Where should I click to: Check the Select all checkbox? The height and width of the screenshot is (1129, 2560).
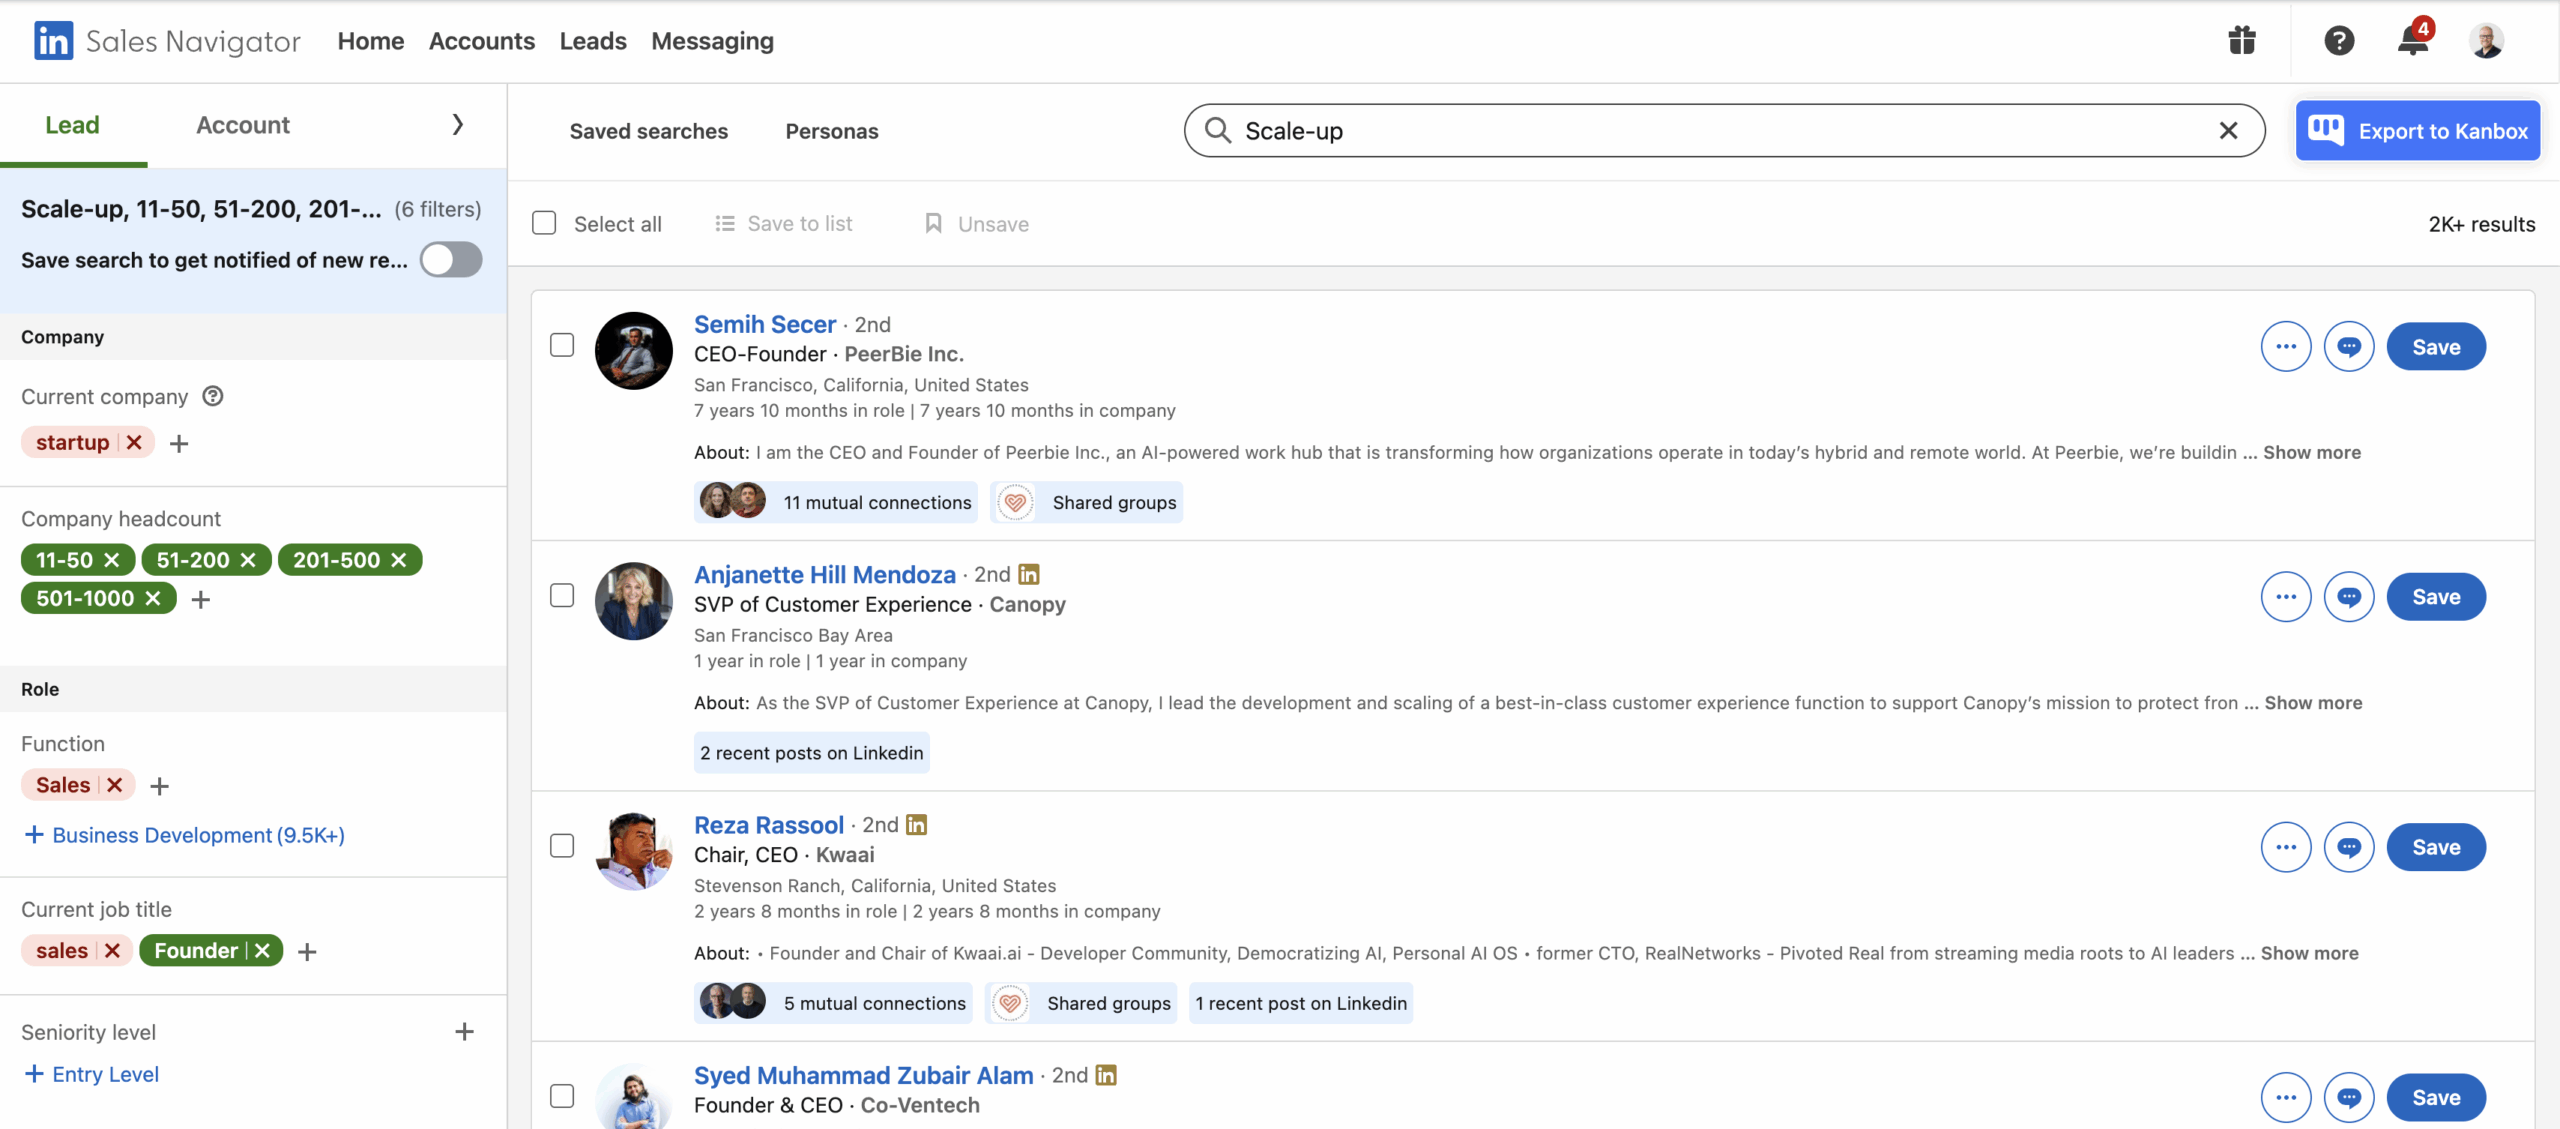(x=544, y=223)
